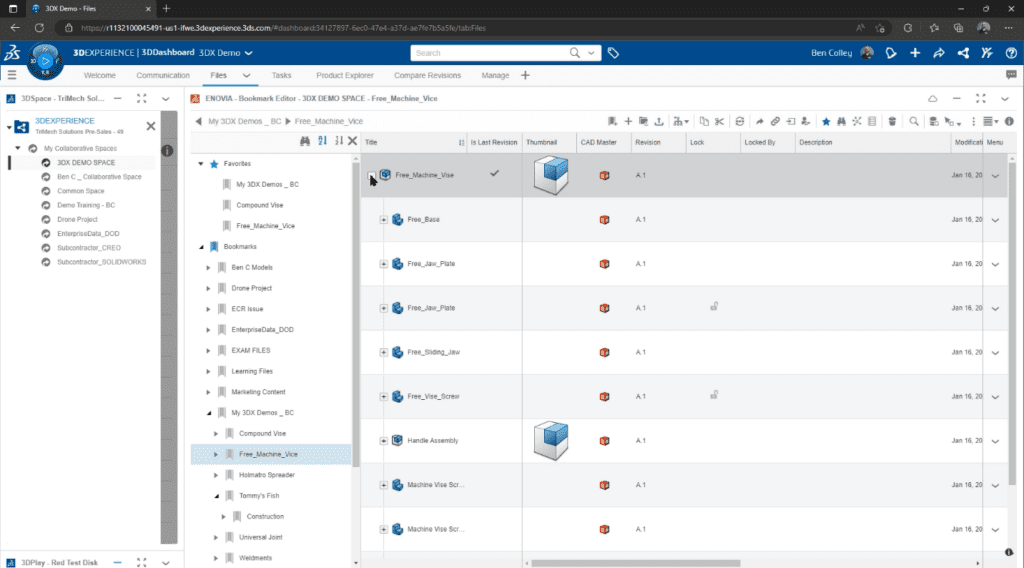
Task: Click the Share arrow icon in top bar
Action: (938, 53)
